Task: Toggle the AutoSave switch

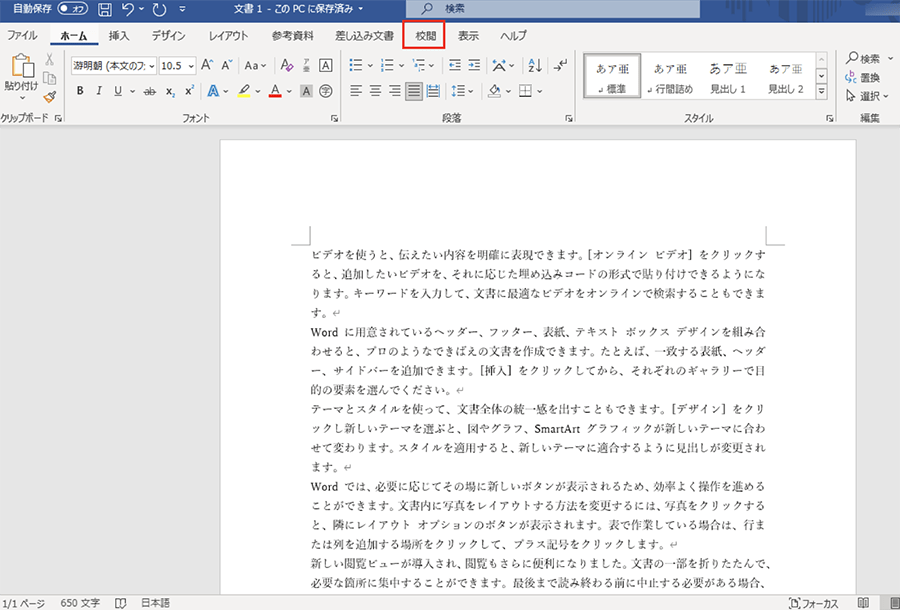Action: (72, 9)
